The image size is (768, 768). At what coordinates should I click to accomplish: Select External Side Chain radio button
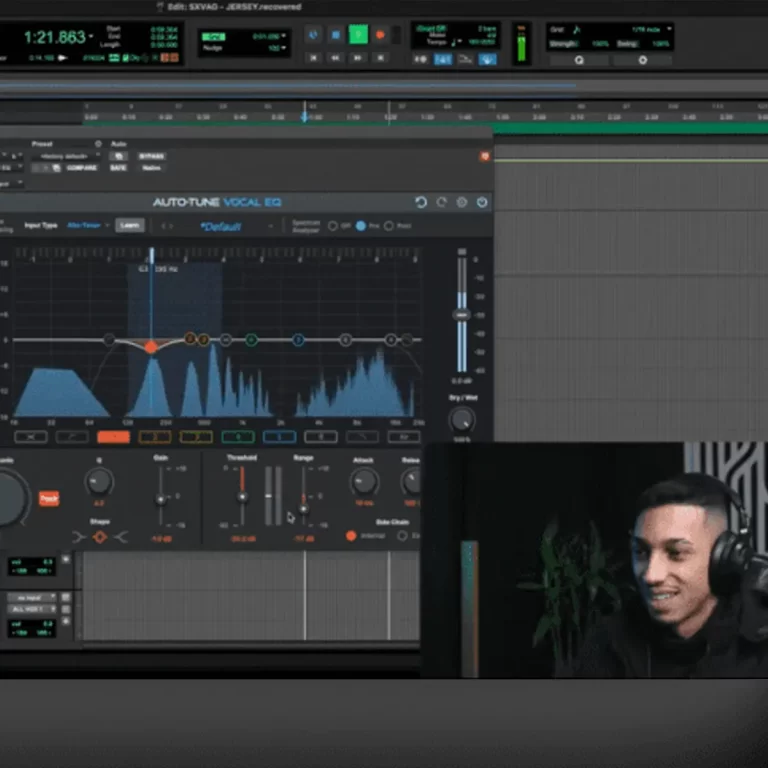[x=402, y=536]
